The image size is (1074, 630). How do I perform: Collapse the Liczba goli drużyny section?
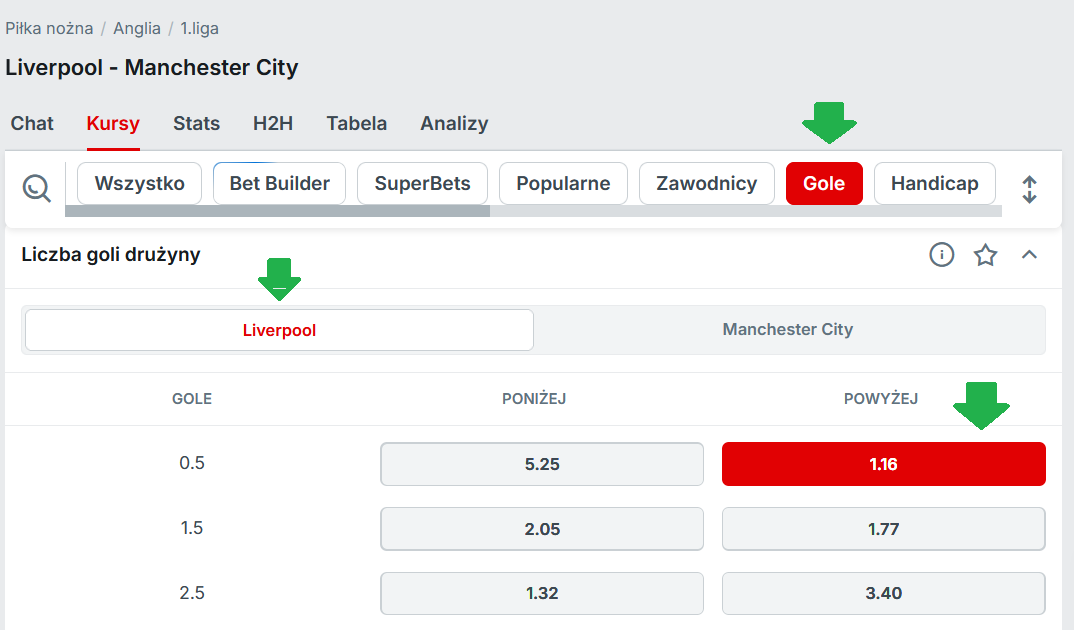tap(1029, 255)
